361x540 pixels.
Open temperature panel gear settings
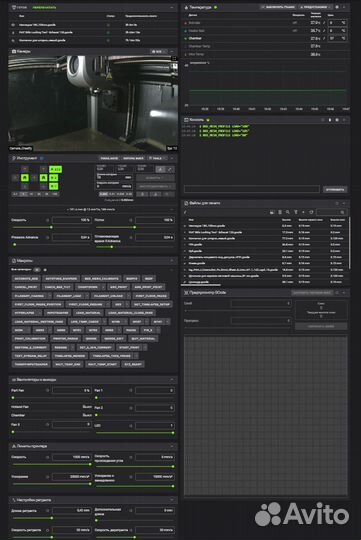(337, 7)
